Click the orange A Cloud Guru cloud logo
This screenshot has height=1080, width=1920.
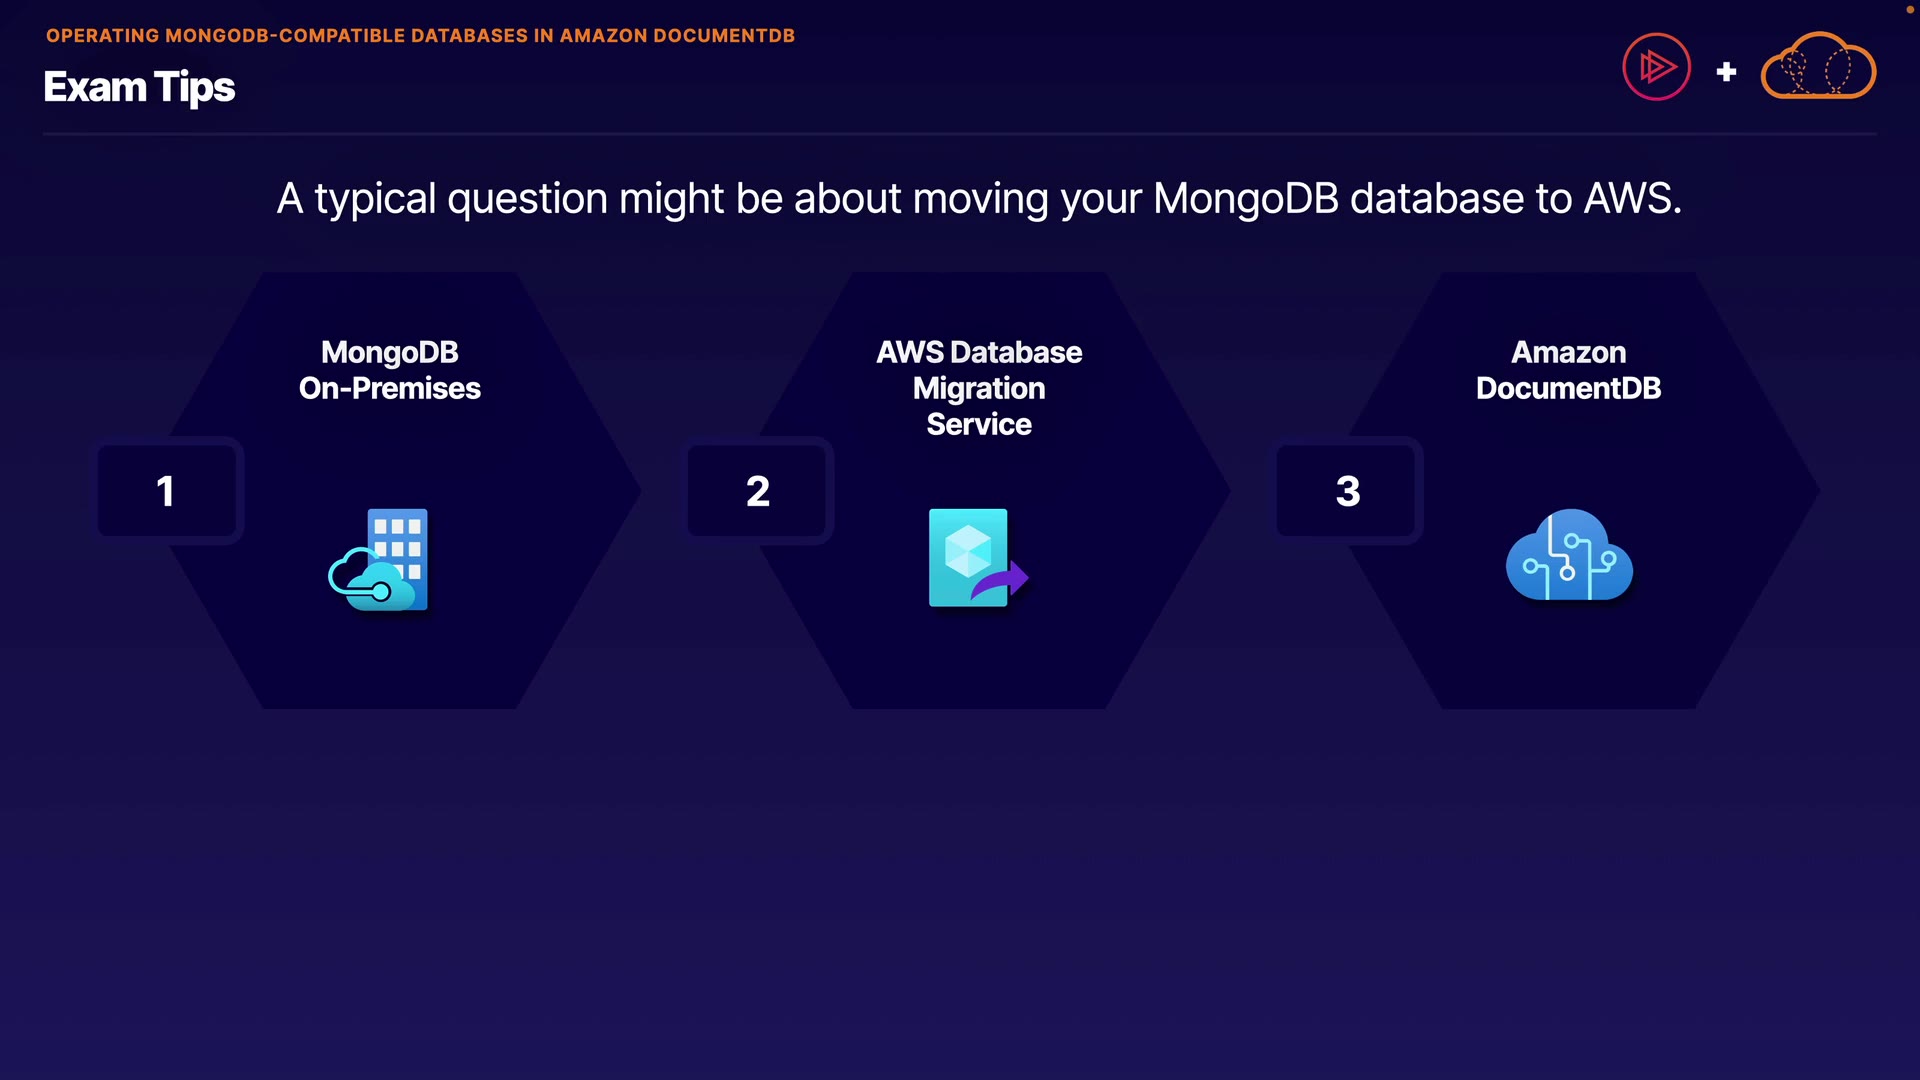(1818, 67)
